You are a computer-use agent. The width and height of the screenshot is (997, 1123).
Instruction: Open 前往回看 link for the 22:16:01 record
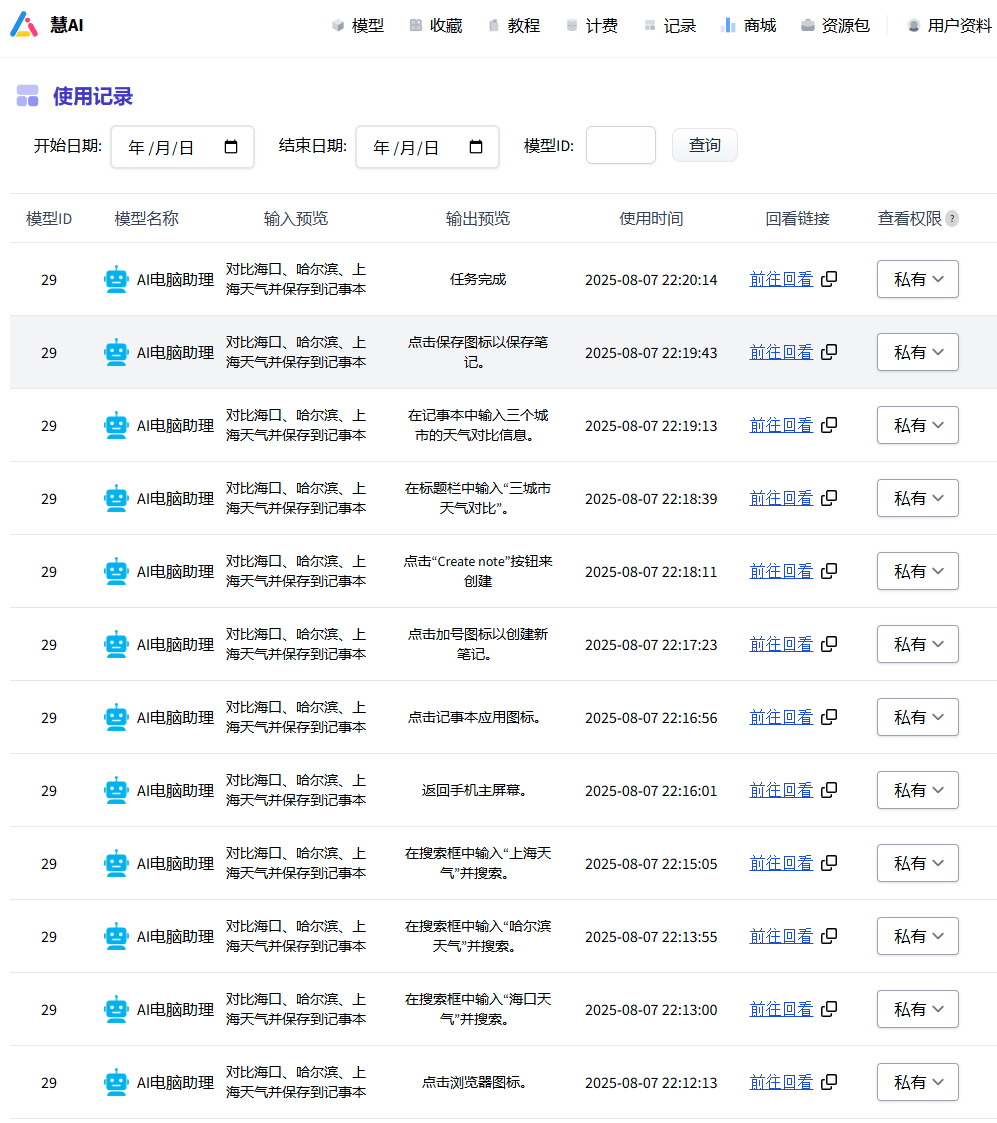(x=781, y=790)
